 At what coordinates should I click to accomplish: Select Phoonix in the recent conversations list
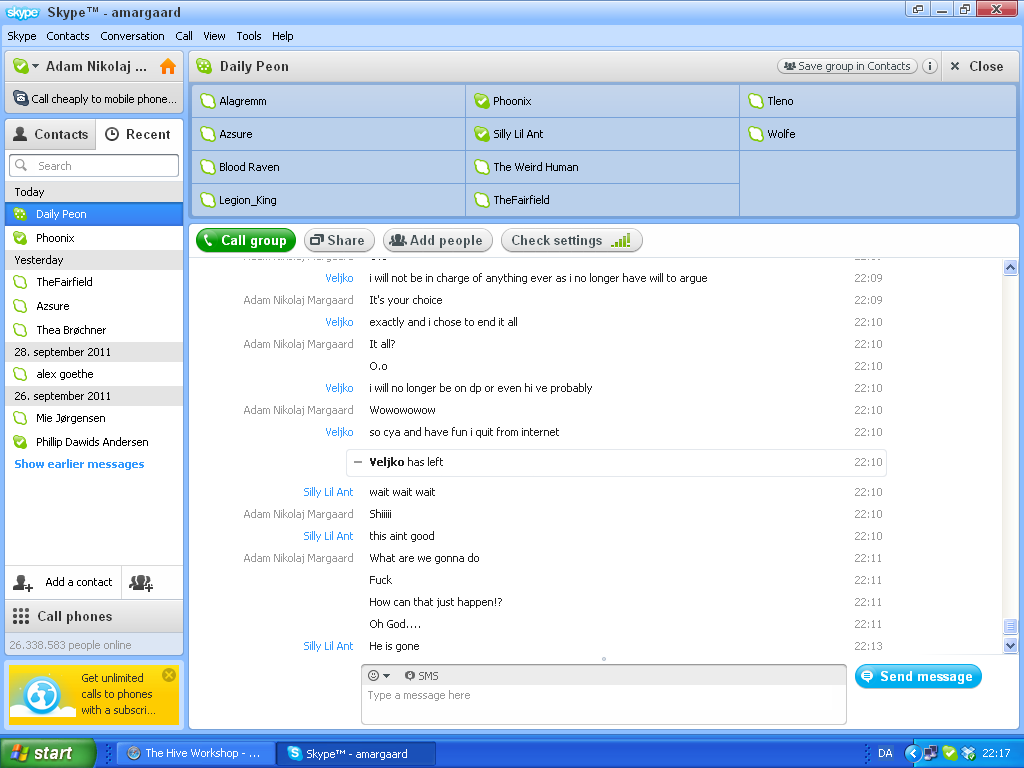94,238
